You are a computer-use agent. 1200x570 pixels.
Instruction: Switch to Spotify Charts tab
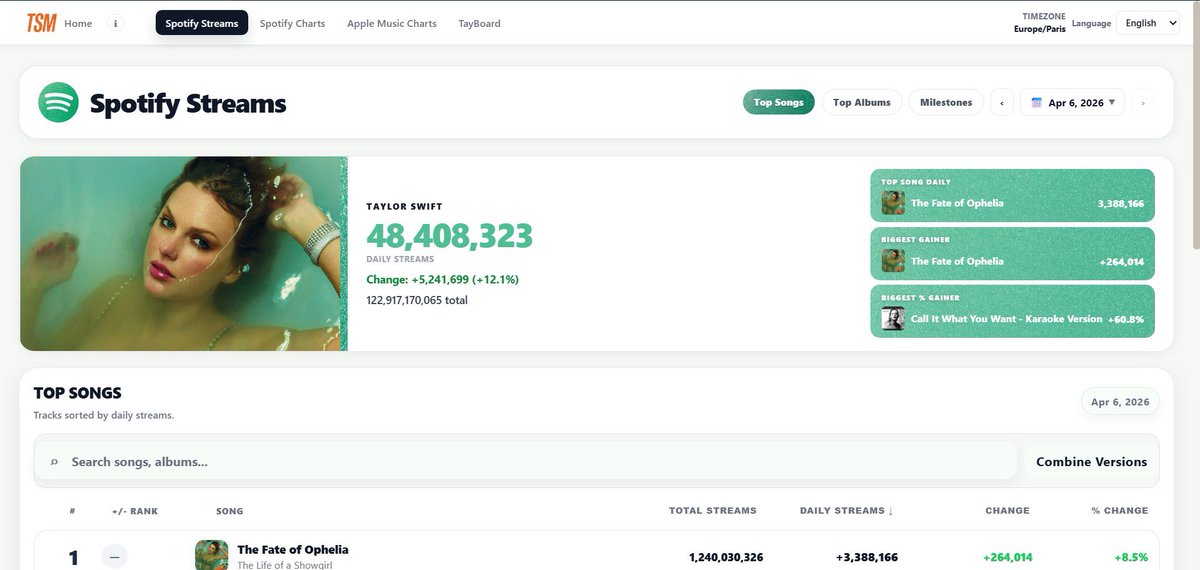tap(292, 23)
